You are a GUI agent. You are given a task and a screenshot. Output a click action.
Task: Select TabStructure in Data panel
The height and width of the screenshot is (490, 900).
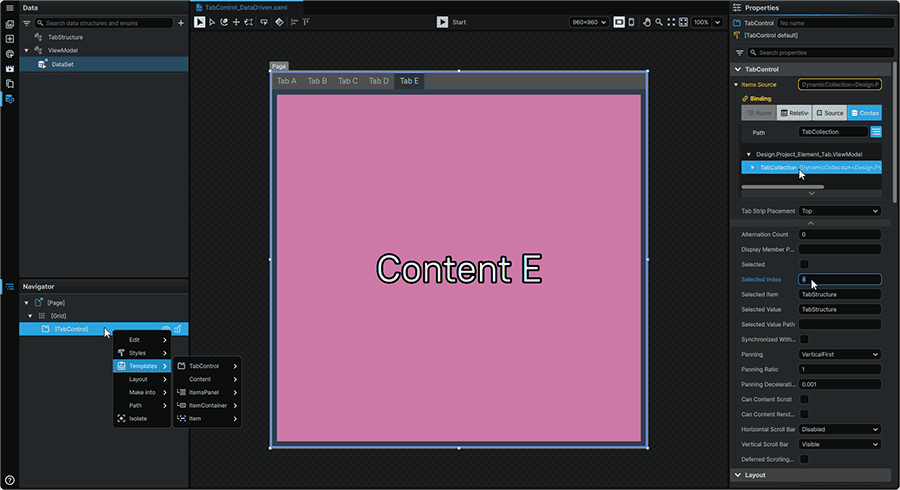point(65,37)
